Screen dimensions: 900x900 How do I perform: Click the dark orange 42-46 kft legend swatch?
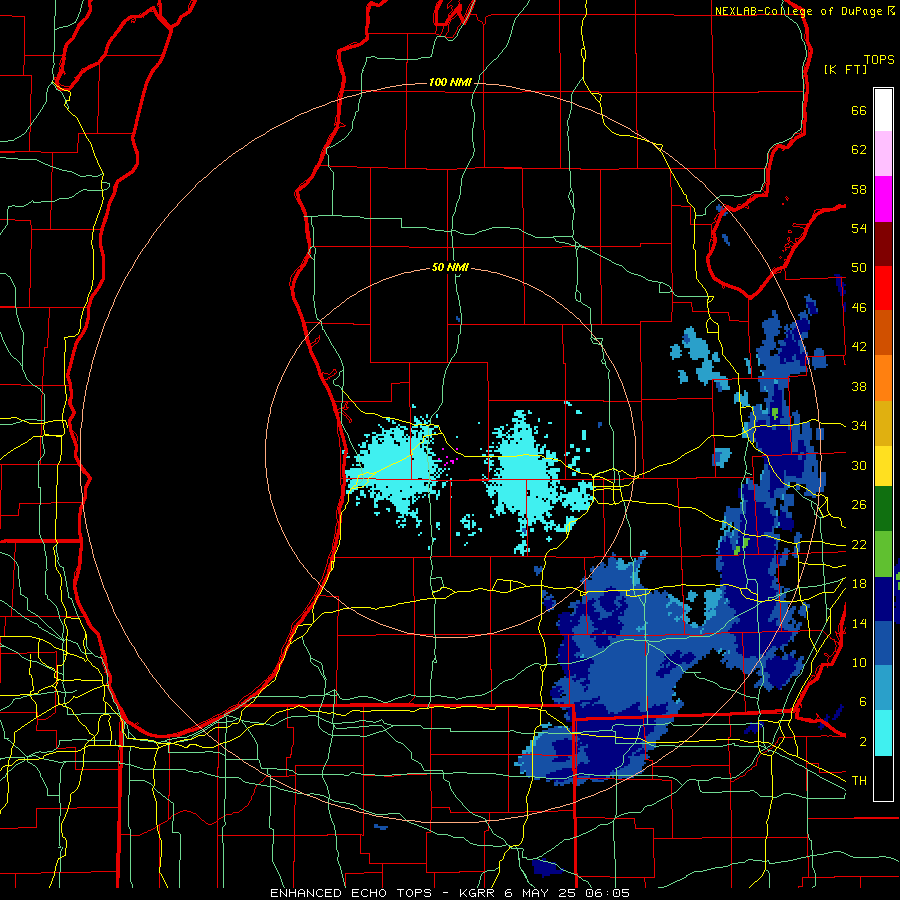(x=883, y=332)
